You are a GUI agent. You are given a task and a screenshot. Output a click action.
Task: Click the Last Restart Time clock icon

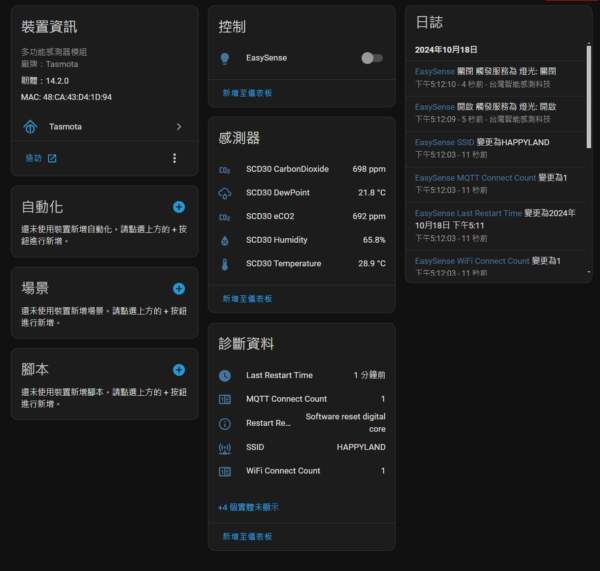tap(225, 376)
